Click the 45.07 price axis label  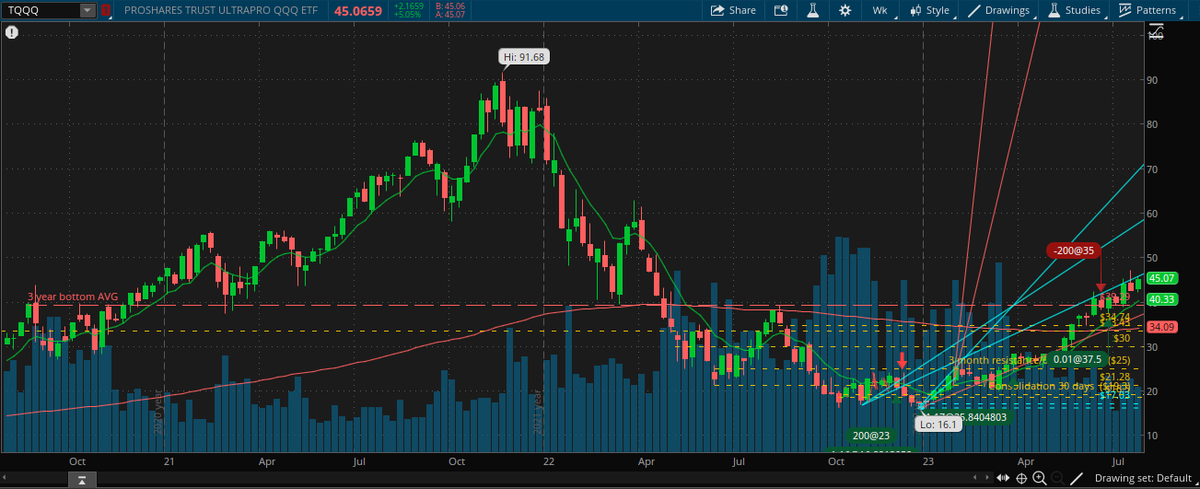click(x=1160, y=278)
